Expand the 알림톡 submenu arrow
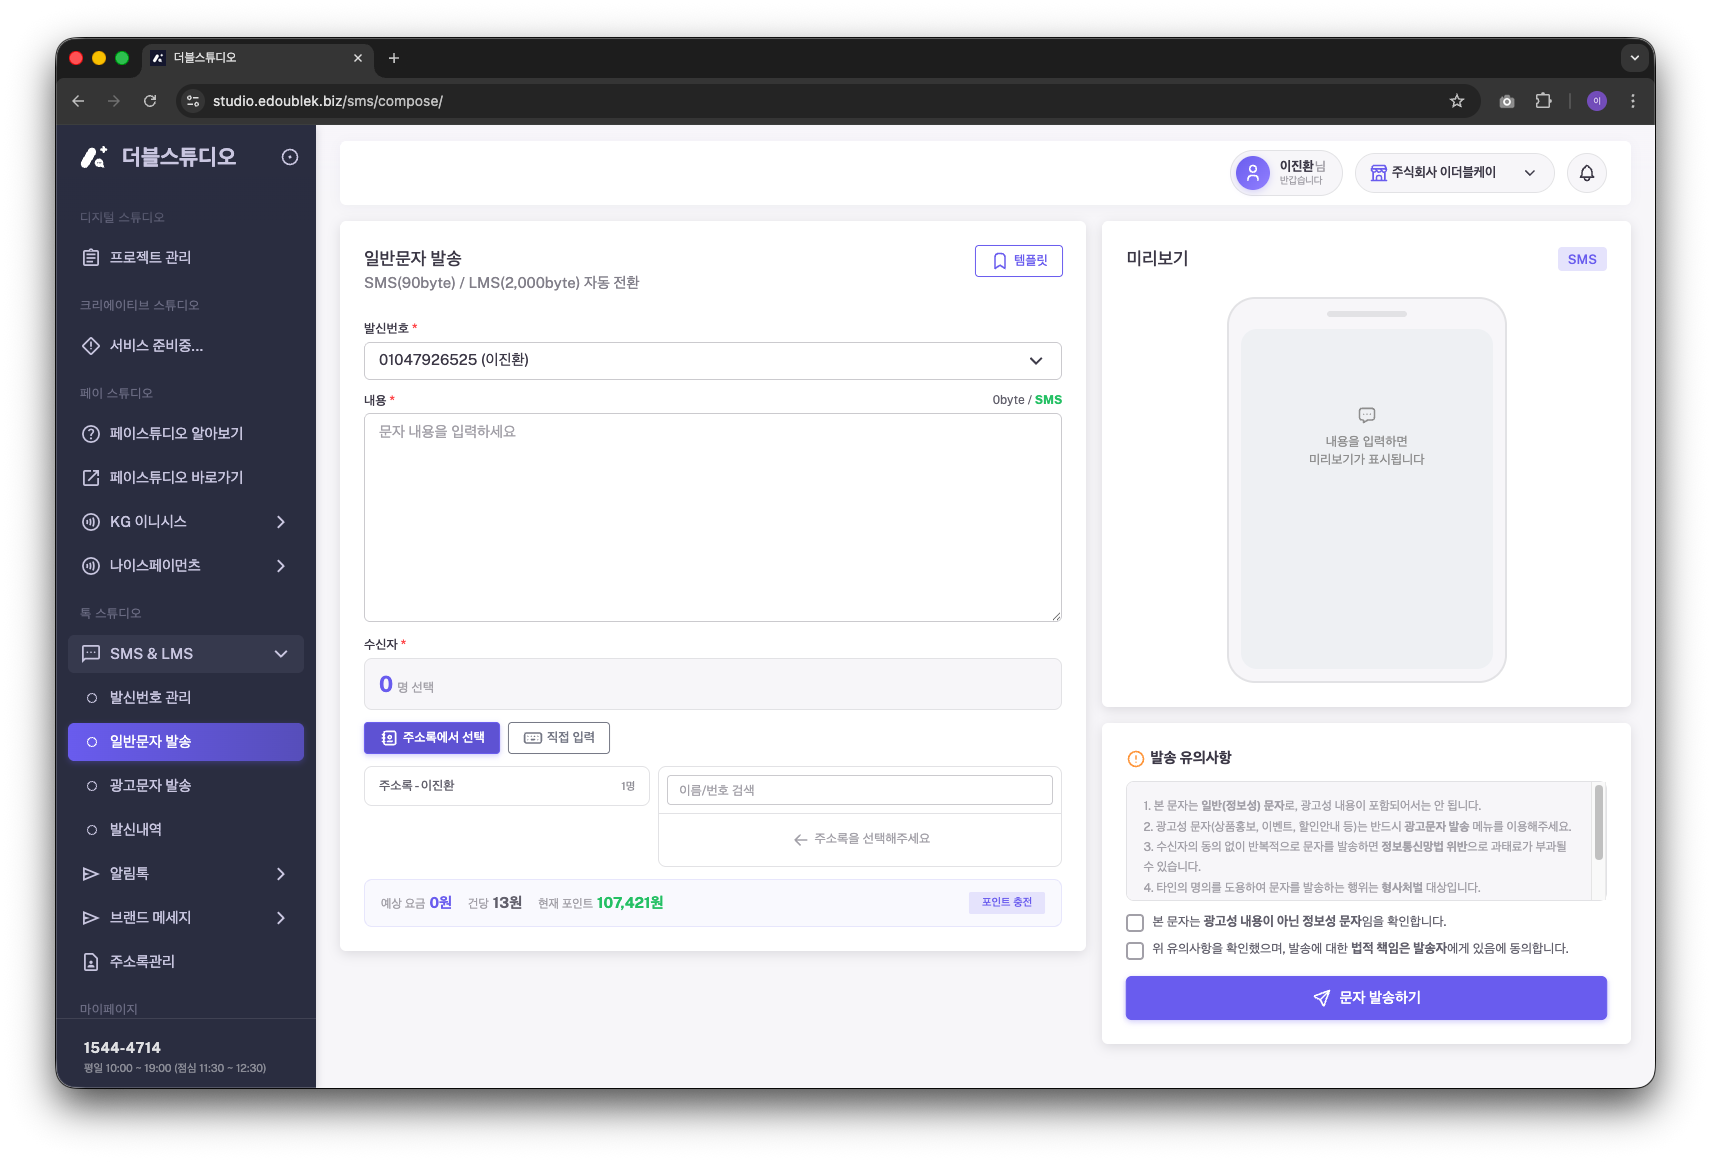Image resolution: width=1711 pixels, height=1162 pixels. click(281, 874)
